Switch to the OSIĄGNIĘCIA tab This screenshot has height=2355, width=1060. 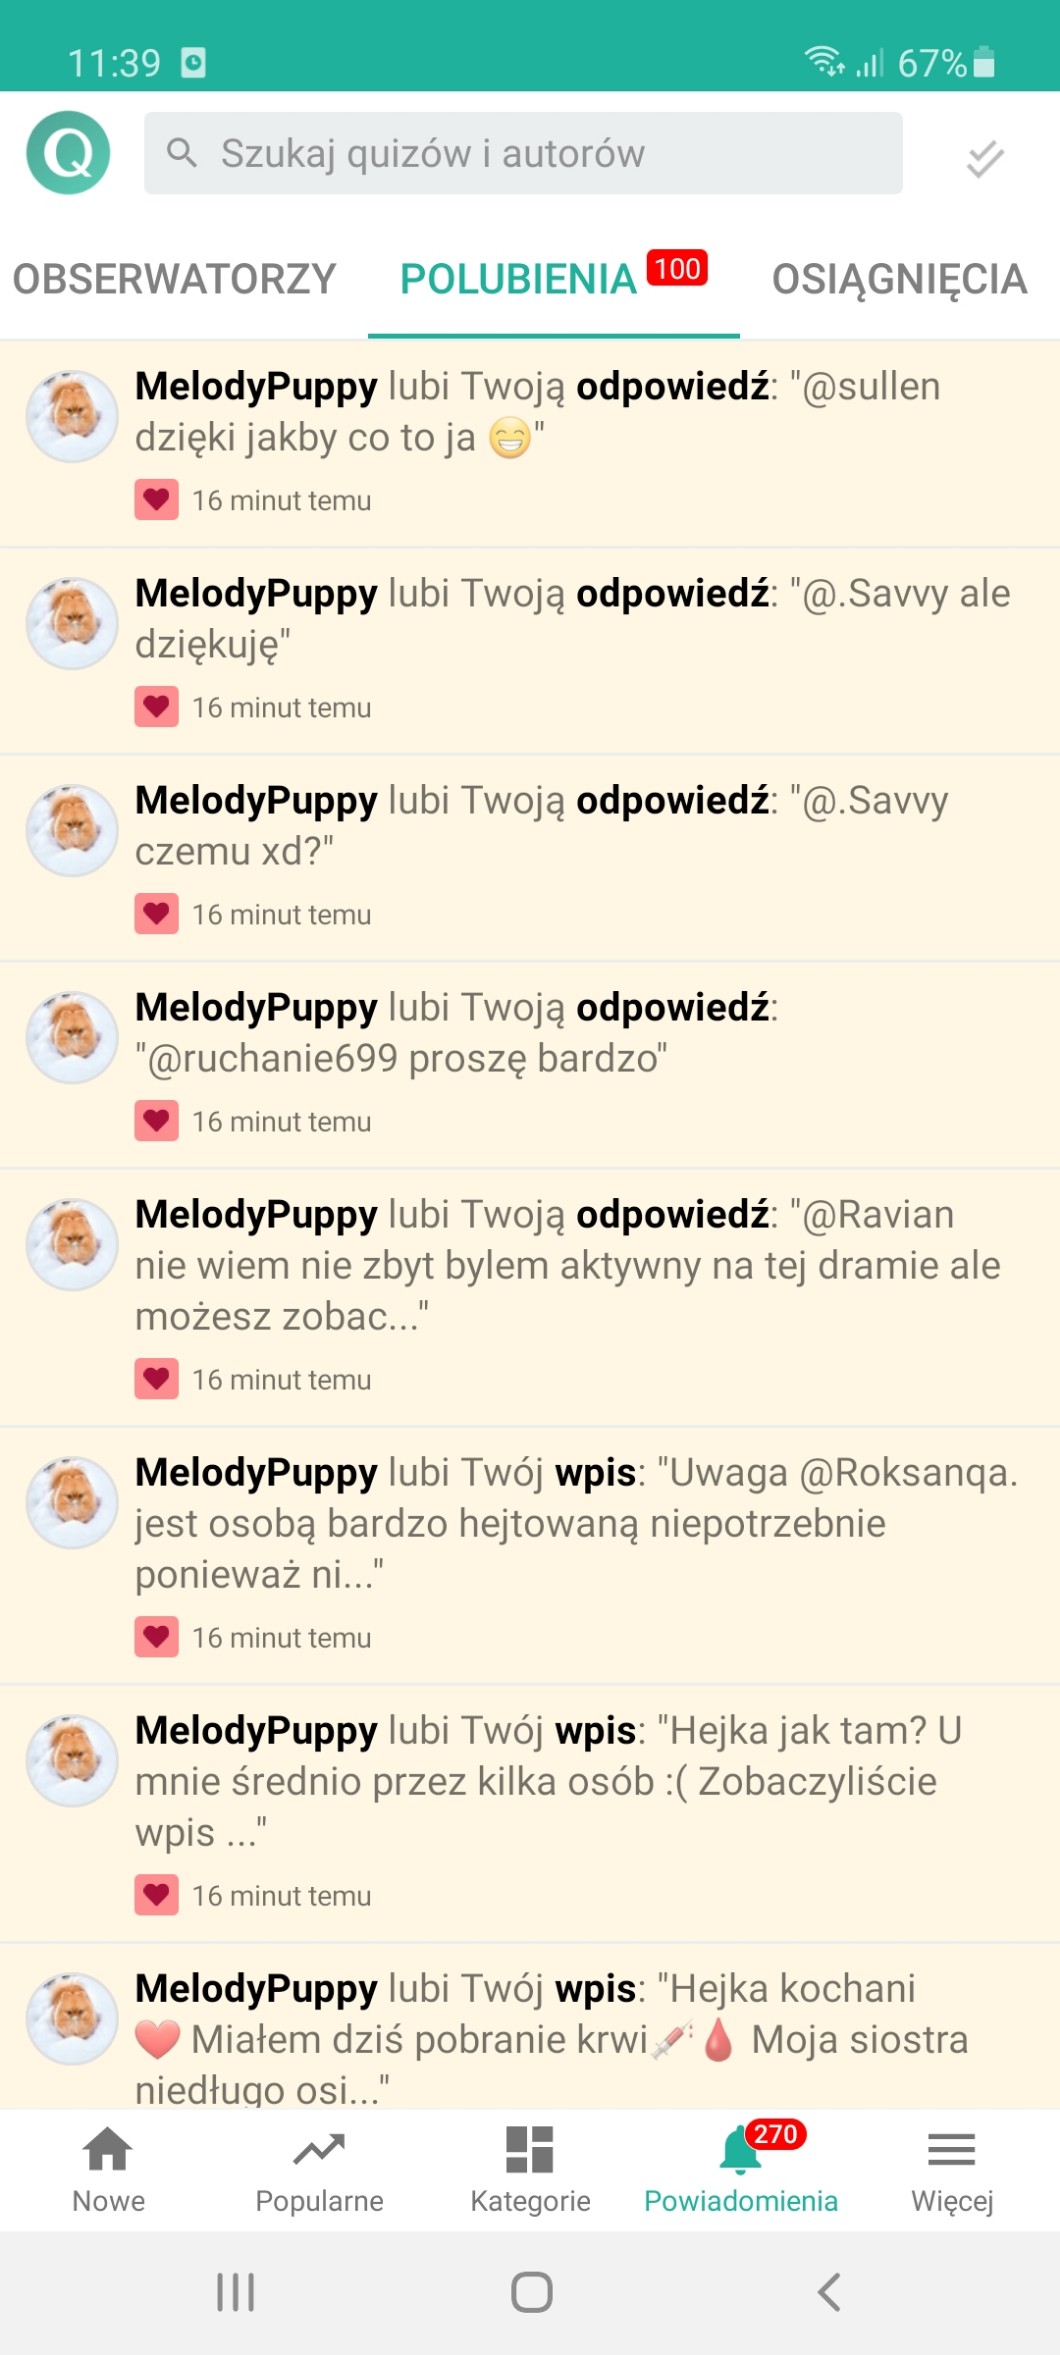click(899, 279)
